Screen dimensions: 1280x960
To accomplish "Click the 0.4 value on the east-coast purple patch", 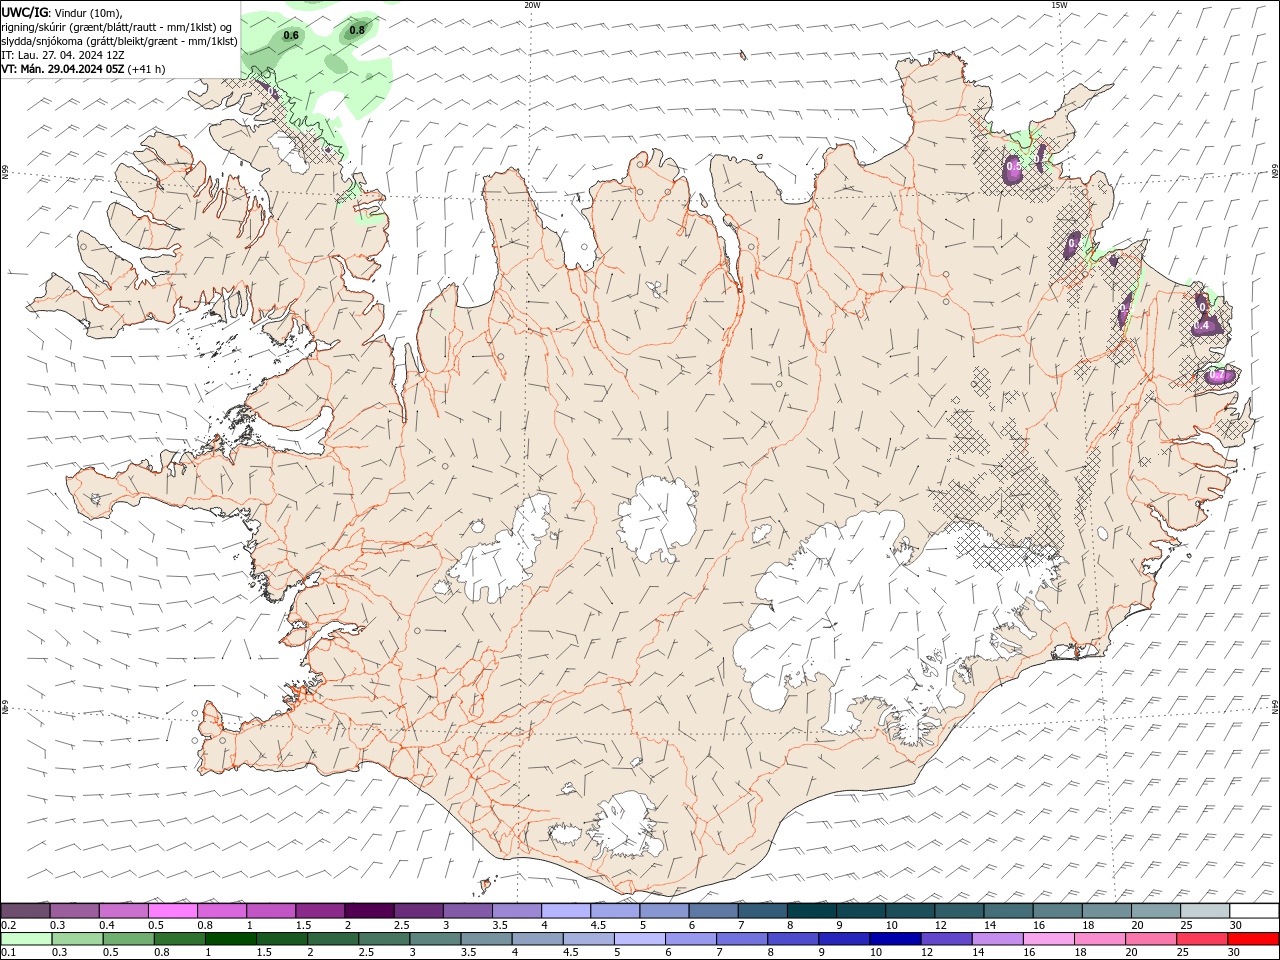I will [x=1202, y=326].
